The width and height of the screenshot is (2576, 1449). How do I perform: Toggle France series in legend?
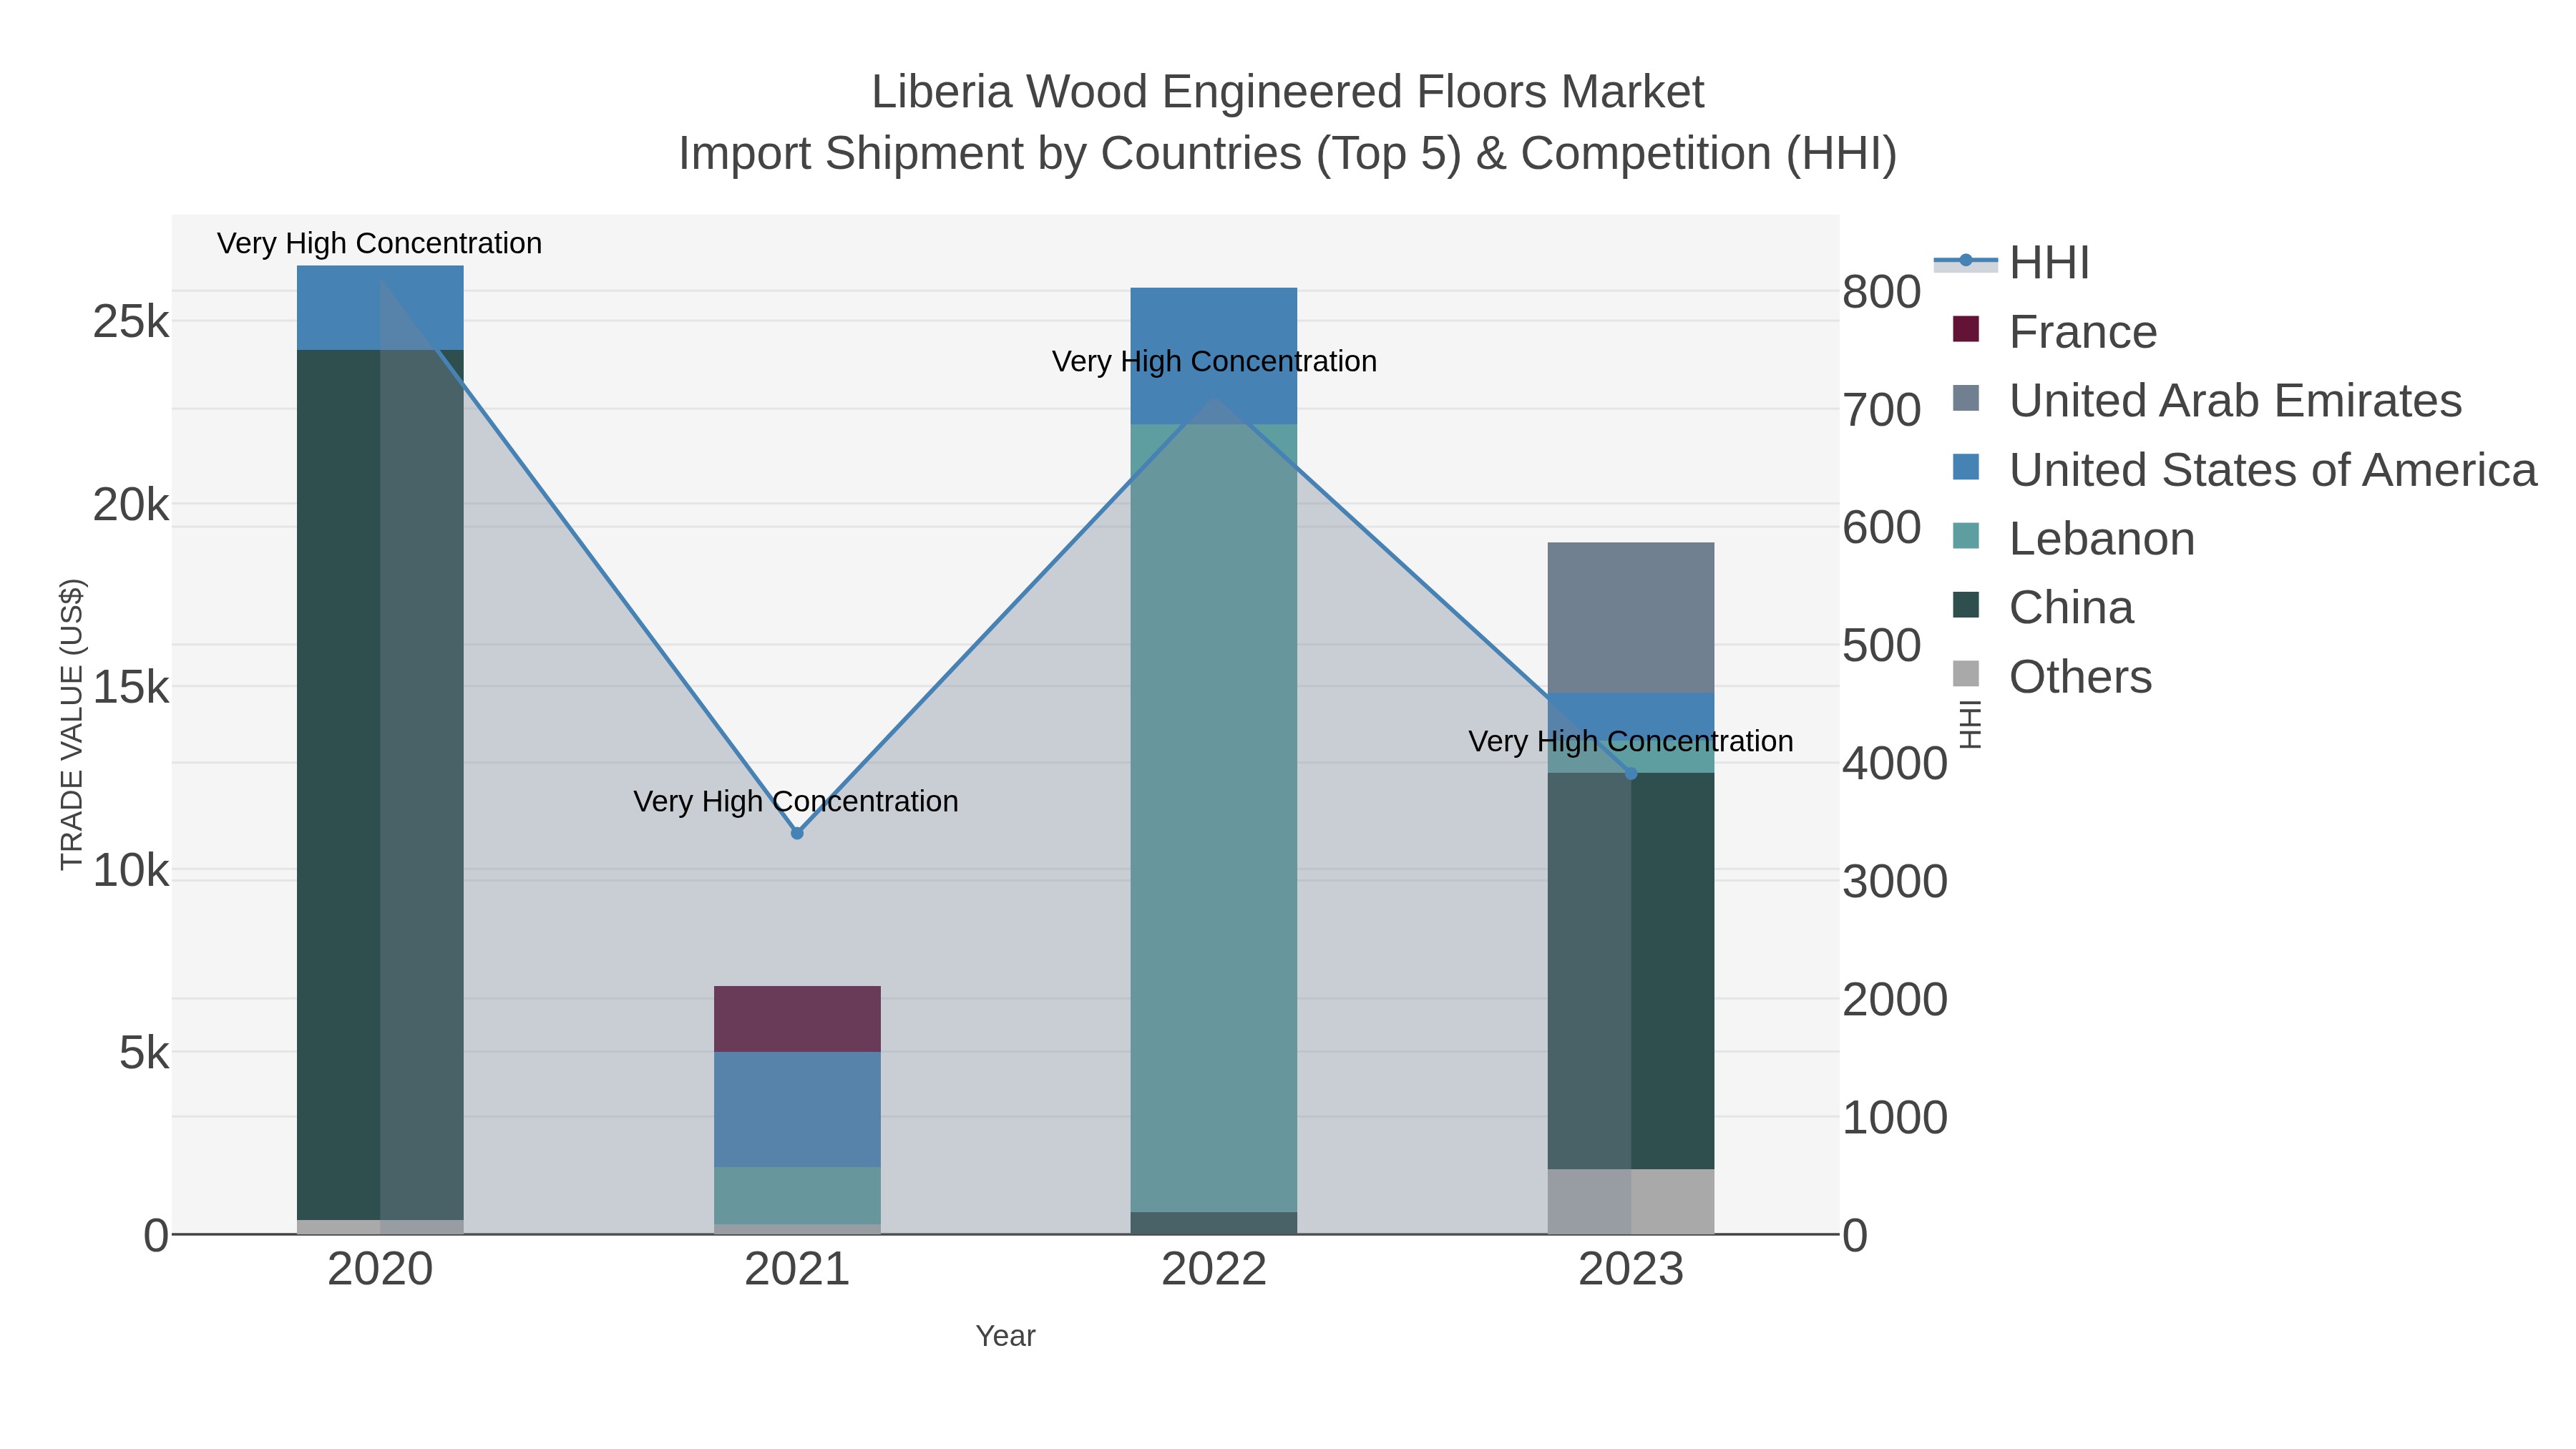coord(2055,331)
